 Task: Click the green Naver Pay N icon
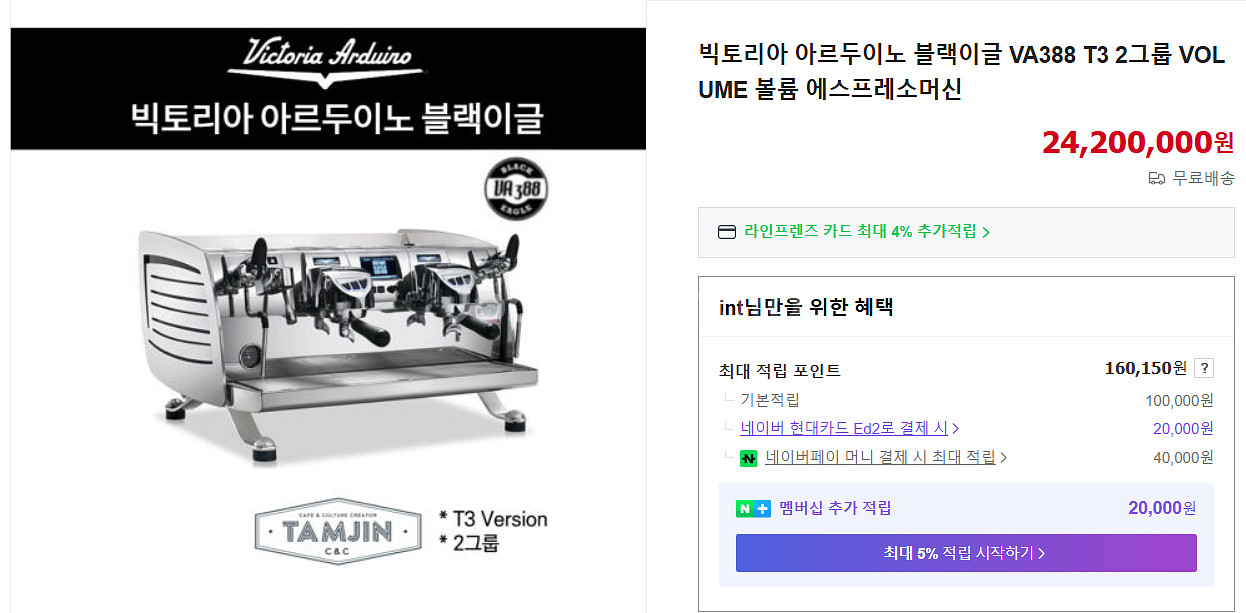[749, 458]
